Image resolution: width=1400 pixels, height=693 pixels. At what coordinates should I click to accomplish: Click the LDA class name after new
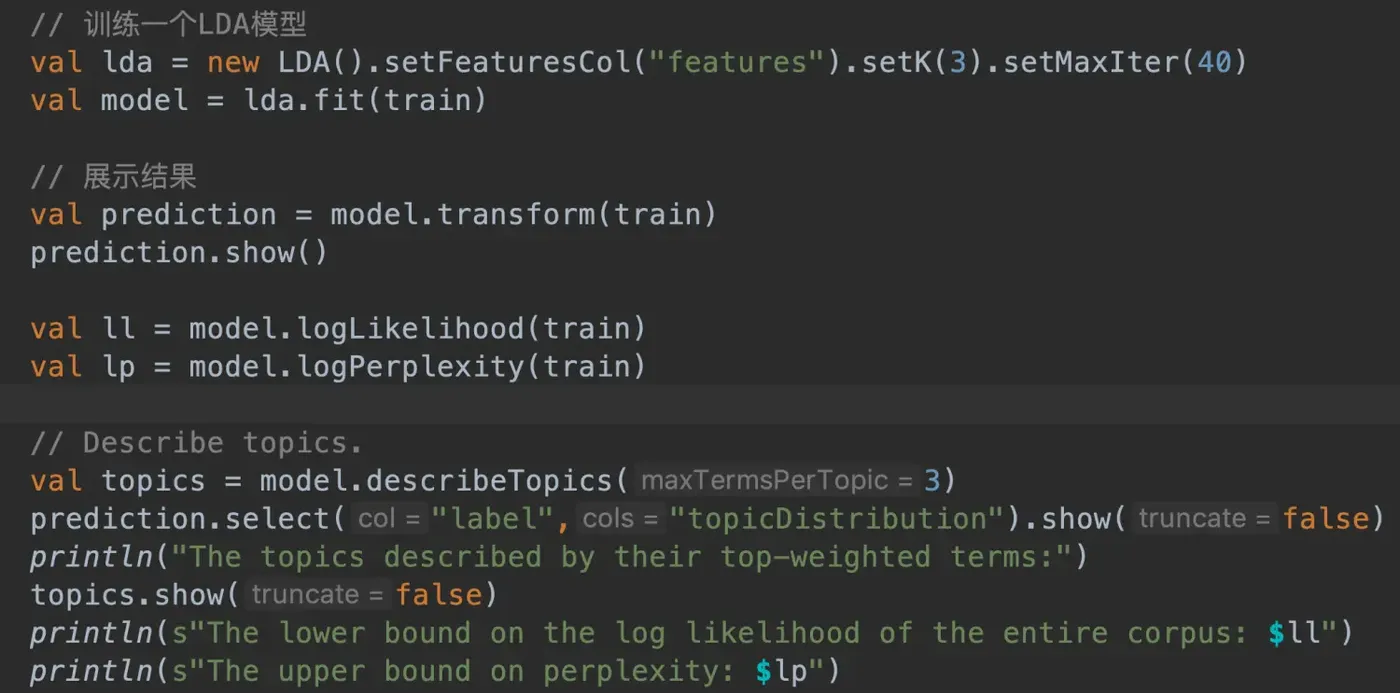[x=303, y=62]
